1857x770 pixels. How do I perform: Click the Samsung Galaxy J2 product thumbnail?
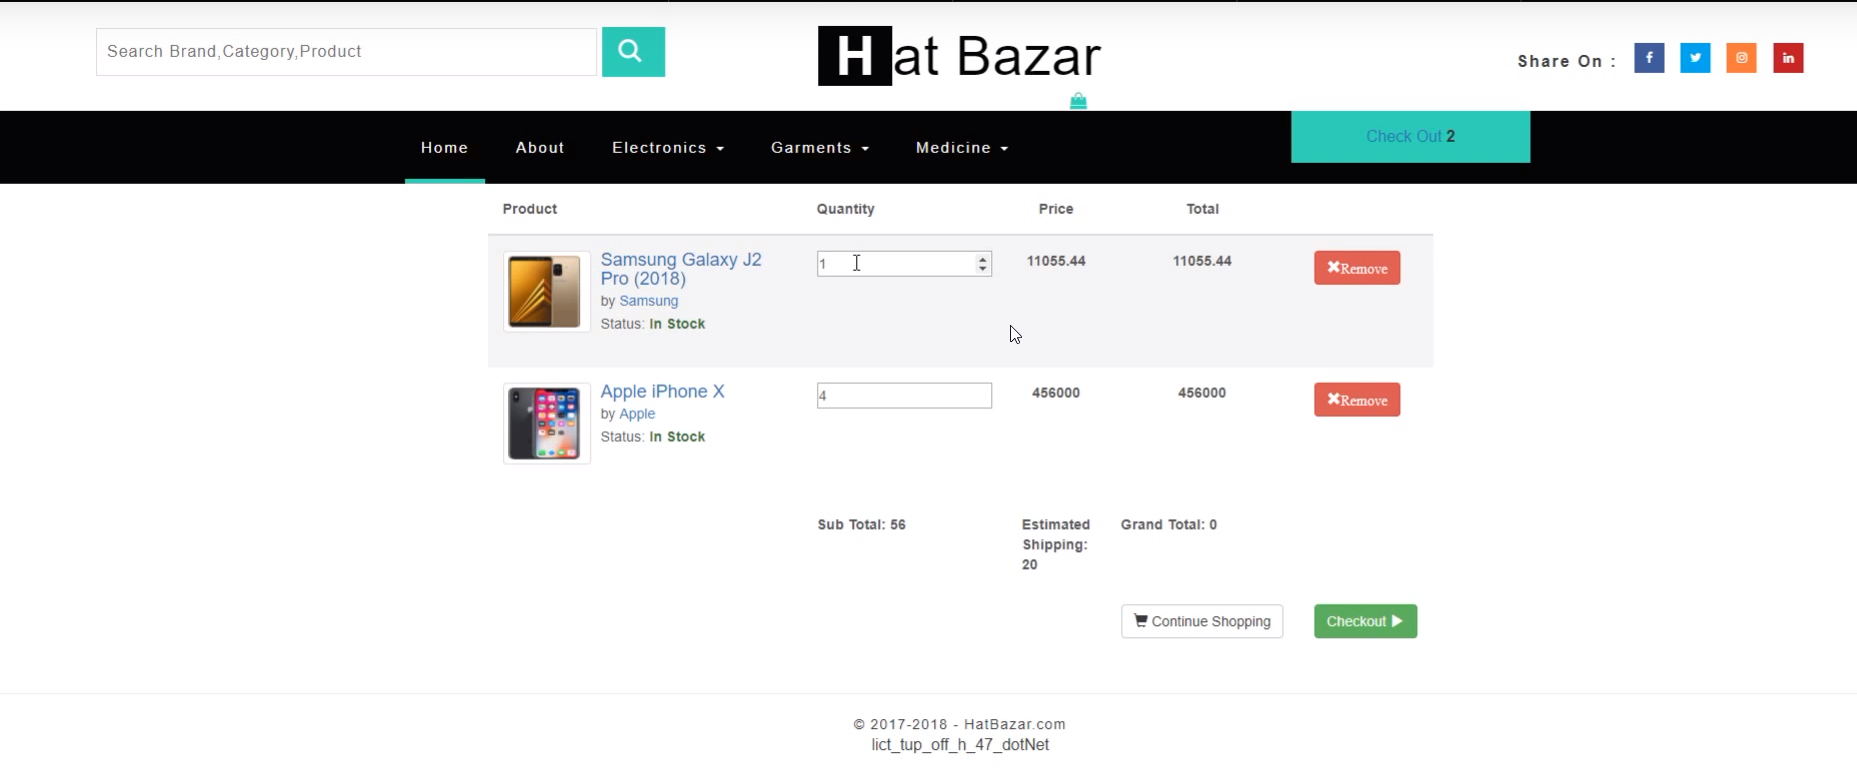point(546,292)
